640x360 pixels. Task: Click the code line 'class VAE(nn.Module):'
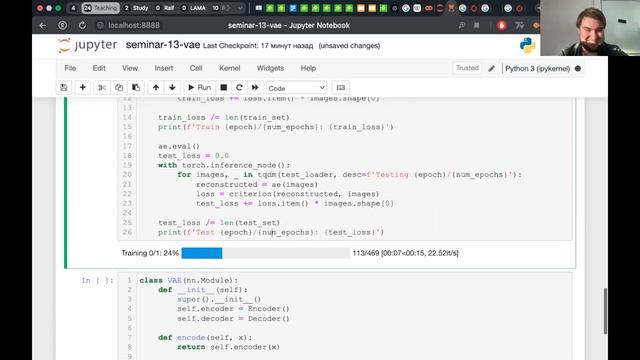(189, 280)
